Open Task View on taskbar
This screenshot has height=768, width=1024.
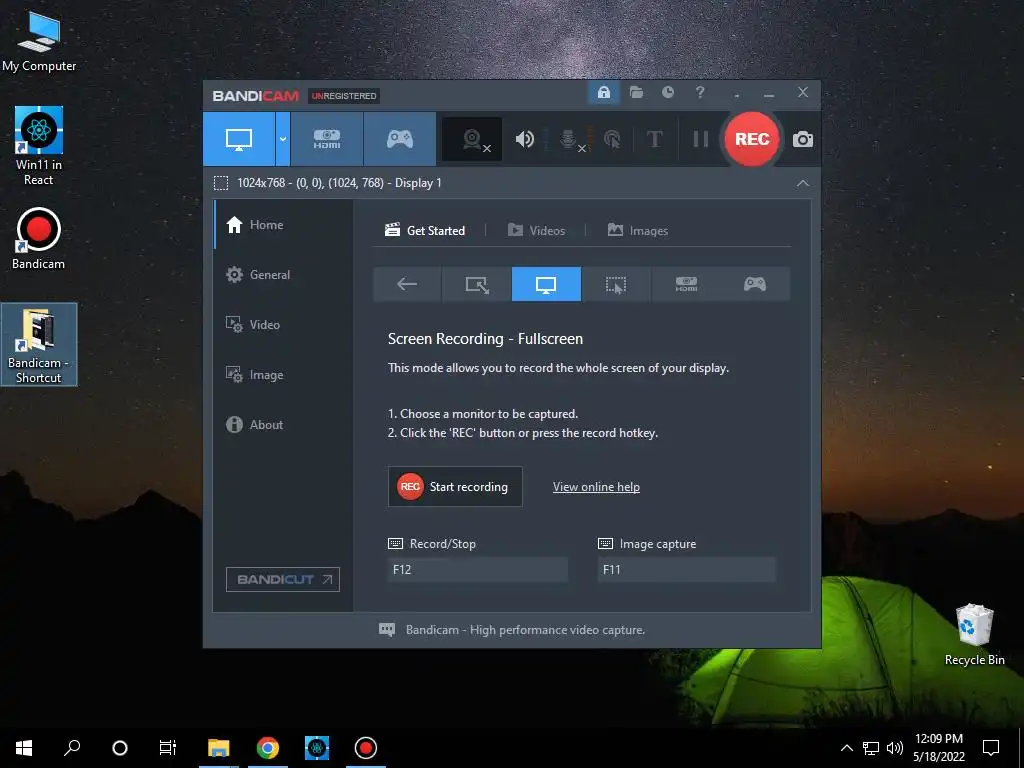tap(168, 748)
